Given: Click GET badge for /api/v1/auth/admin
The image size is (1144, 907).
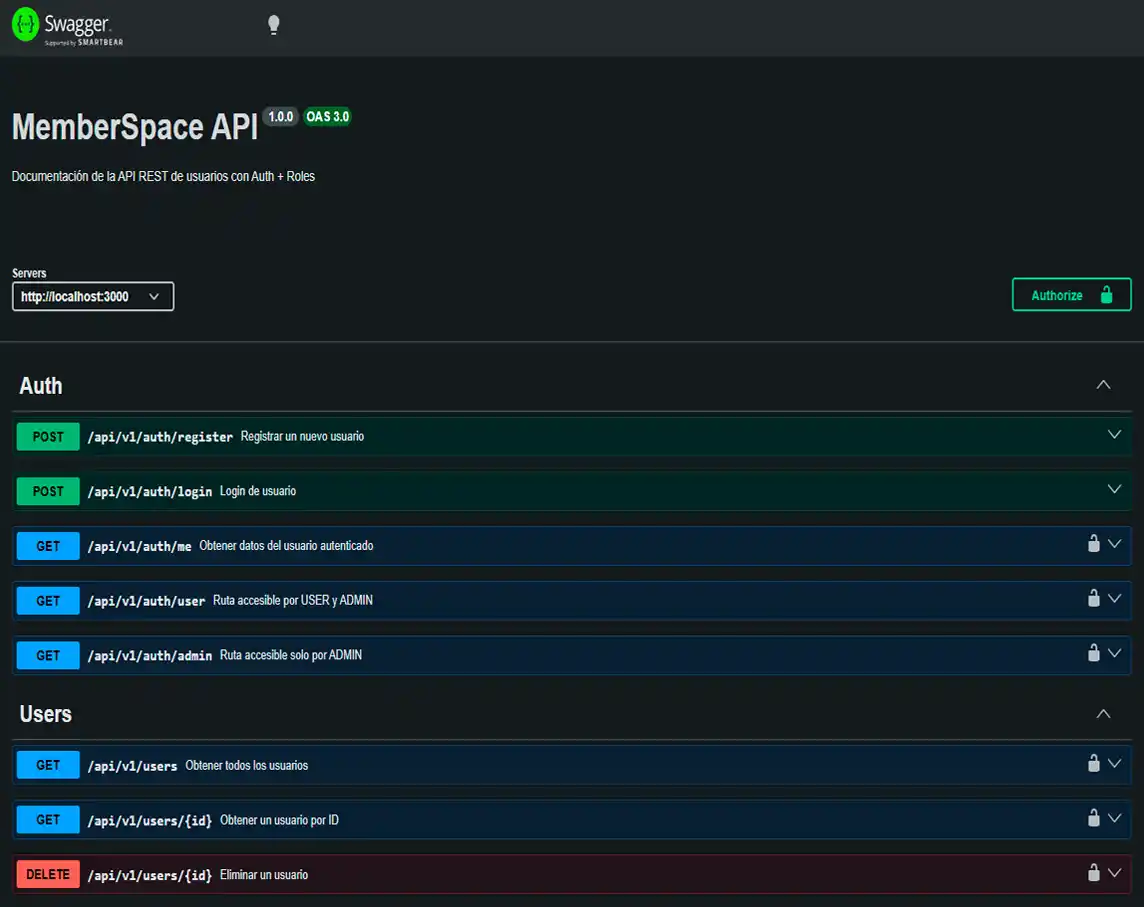Looking at the screenshot, I should [48, 655].
